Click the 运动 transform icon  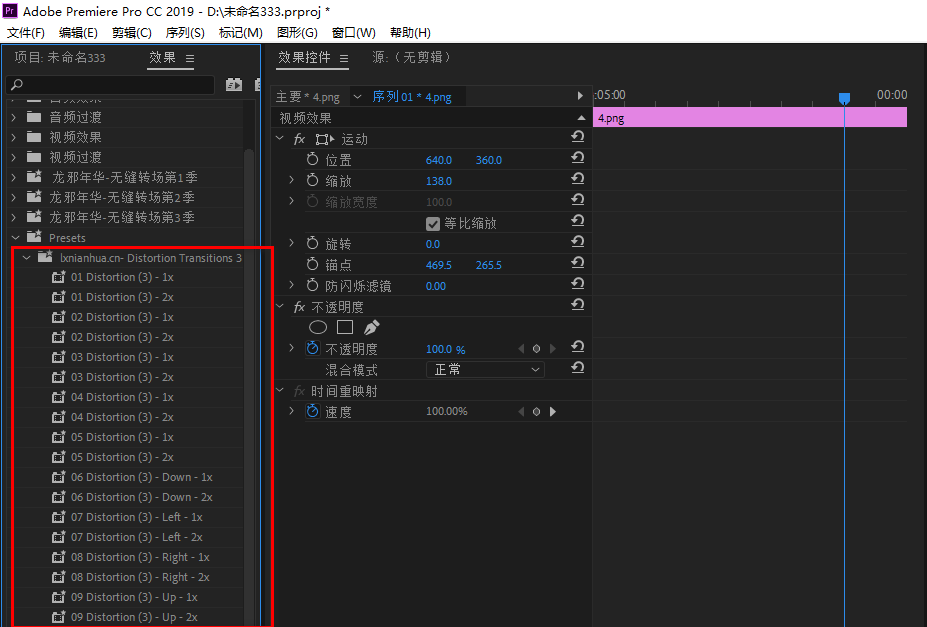325,139
